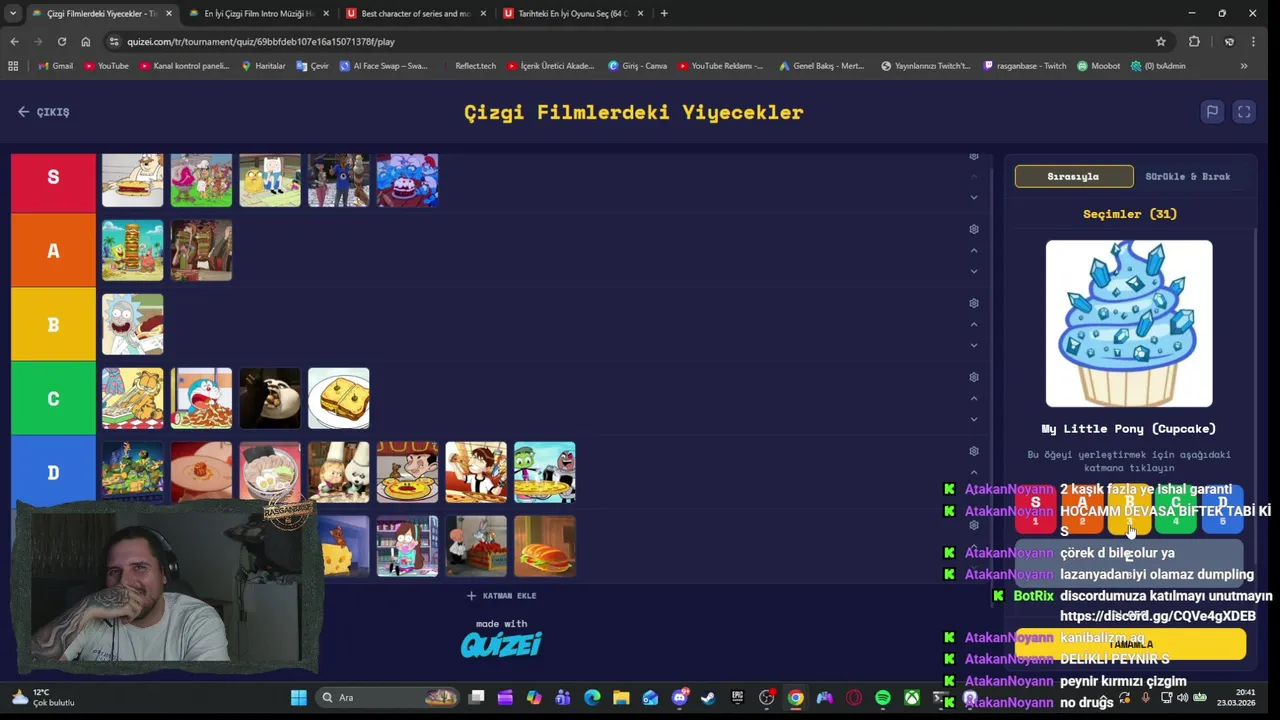Open File Explorer from taskbar
Screen dimensions: 1280x720
621,697
